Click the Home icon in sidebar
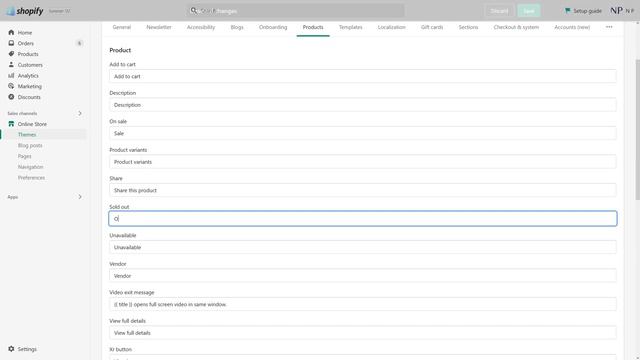 11,32
